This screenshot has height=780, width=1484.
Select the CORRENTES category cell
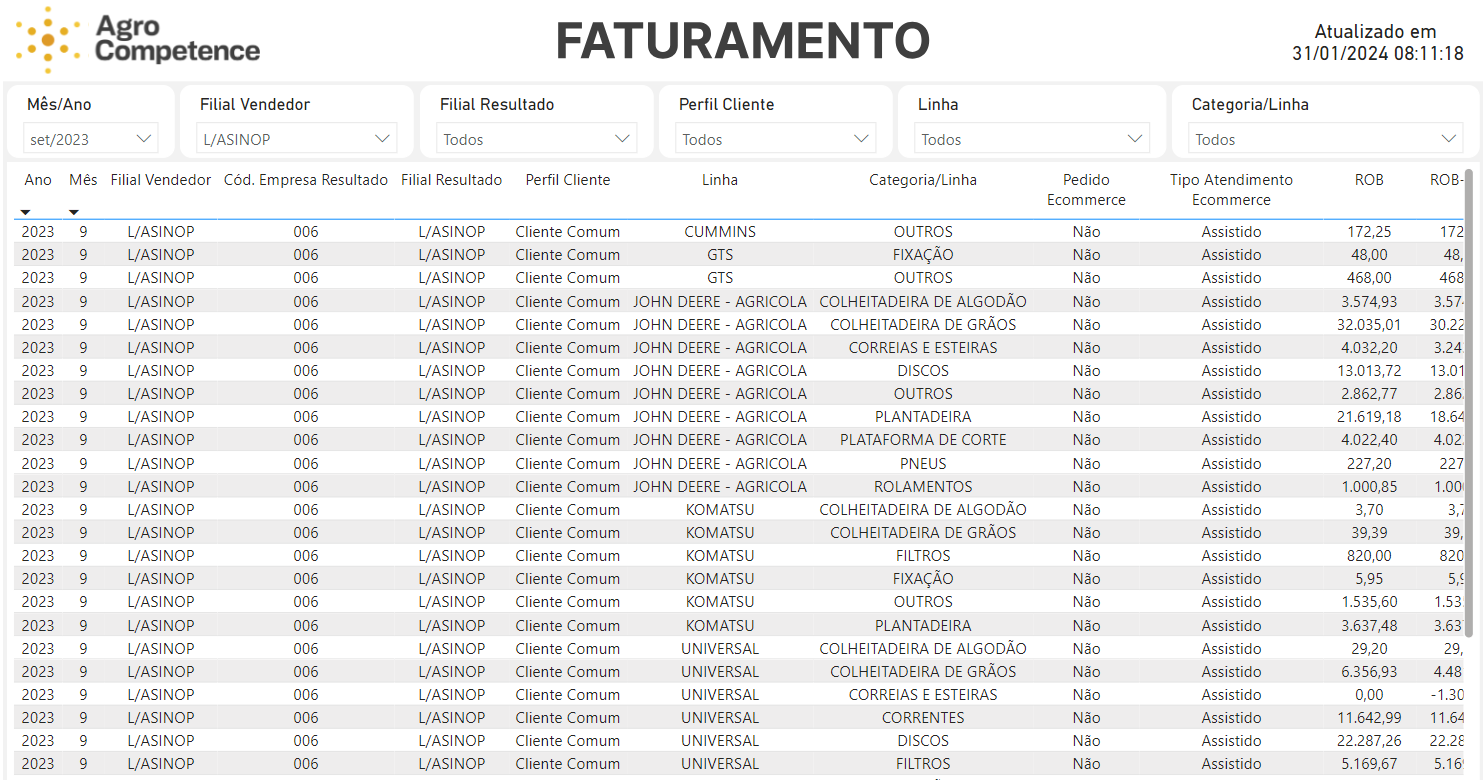[x=923, y=718]
